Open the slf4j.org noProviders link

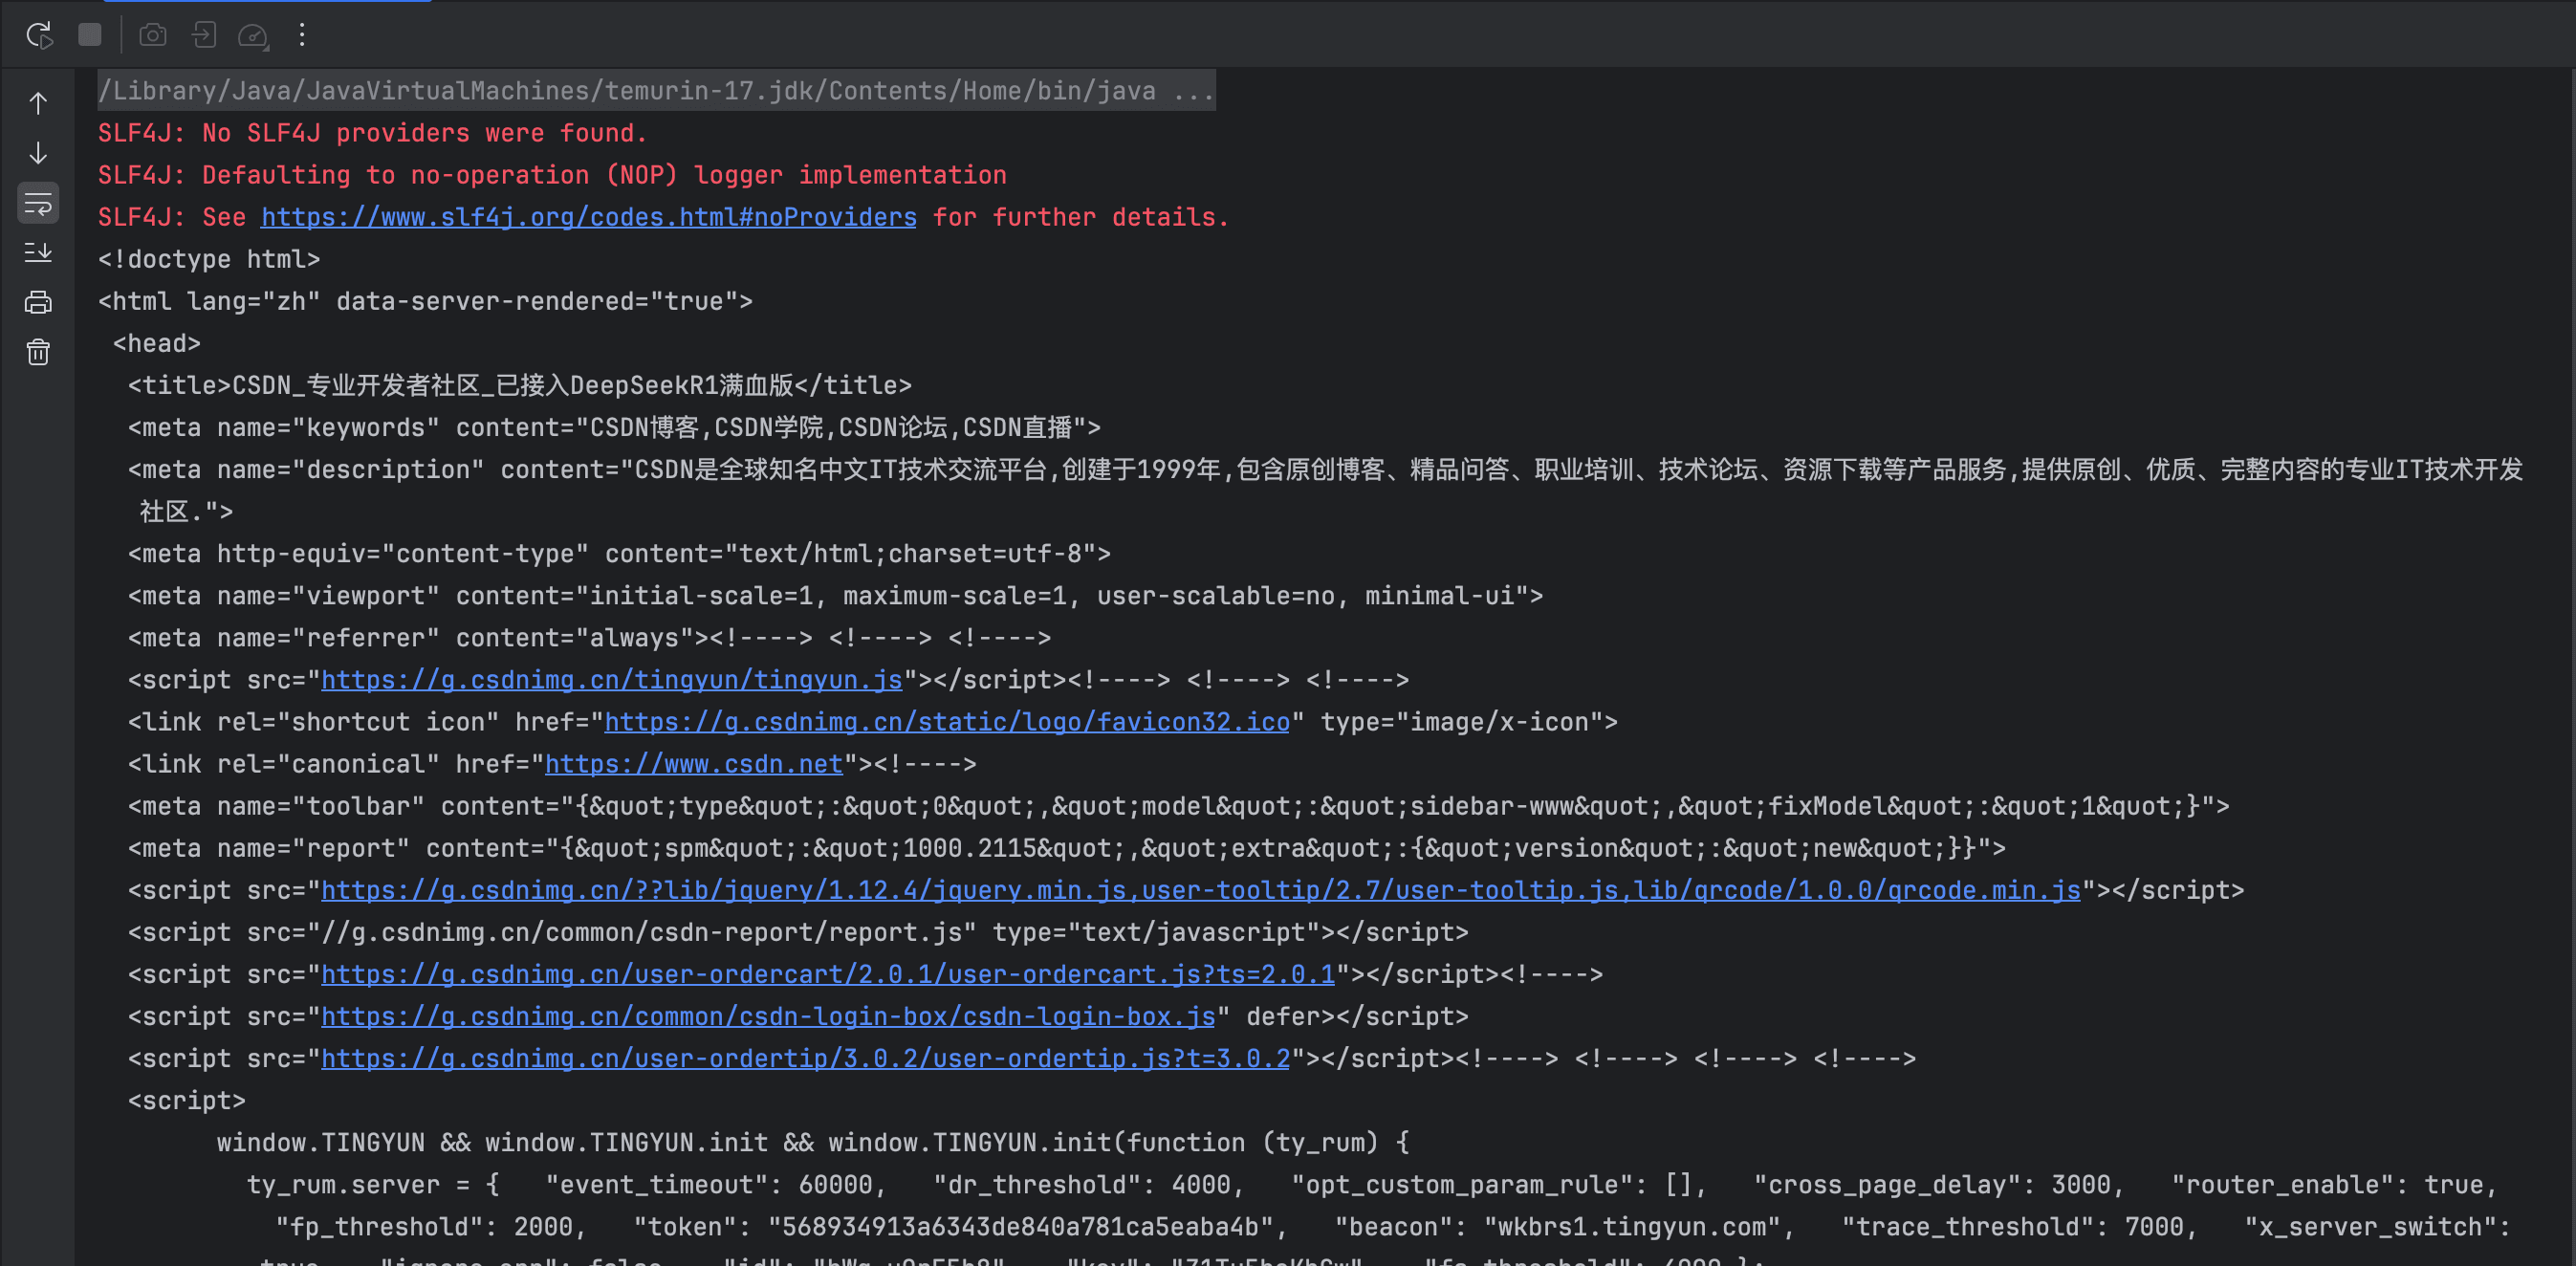pyautogui.click(x=588, y=217)
